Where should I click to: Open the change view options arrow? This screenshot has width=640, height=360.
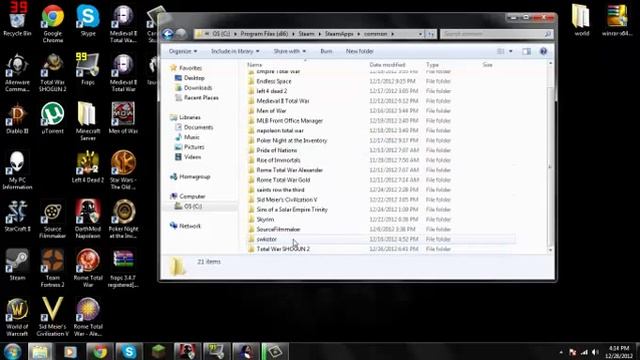click(511, 51)
